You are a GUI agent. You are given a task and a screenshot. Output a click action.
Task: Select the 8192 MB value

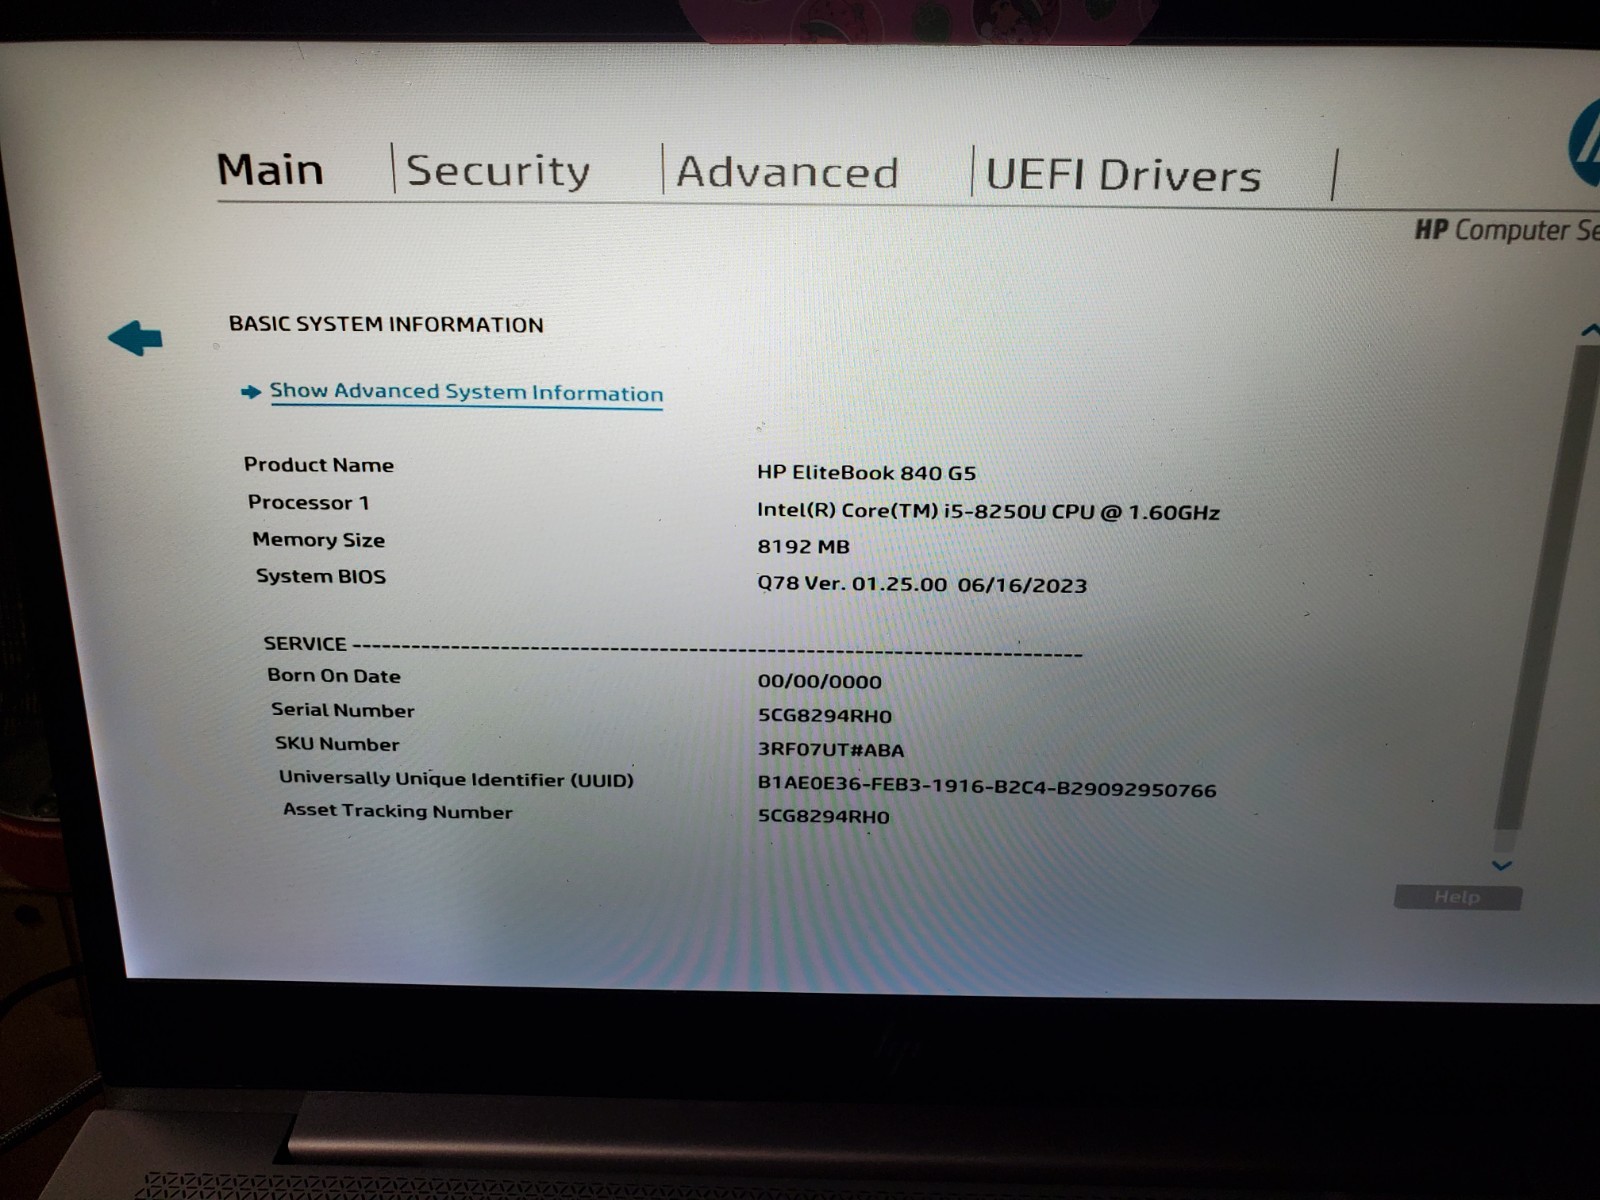[803, 547]
